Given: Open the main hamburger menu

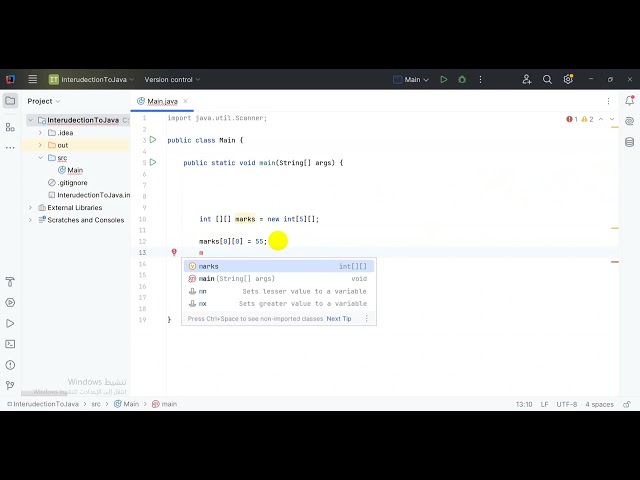Looking at the screenshot, I should (x=32, y=79).
